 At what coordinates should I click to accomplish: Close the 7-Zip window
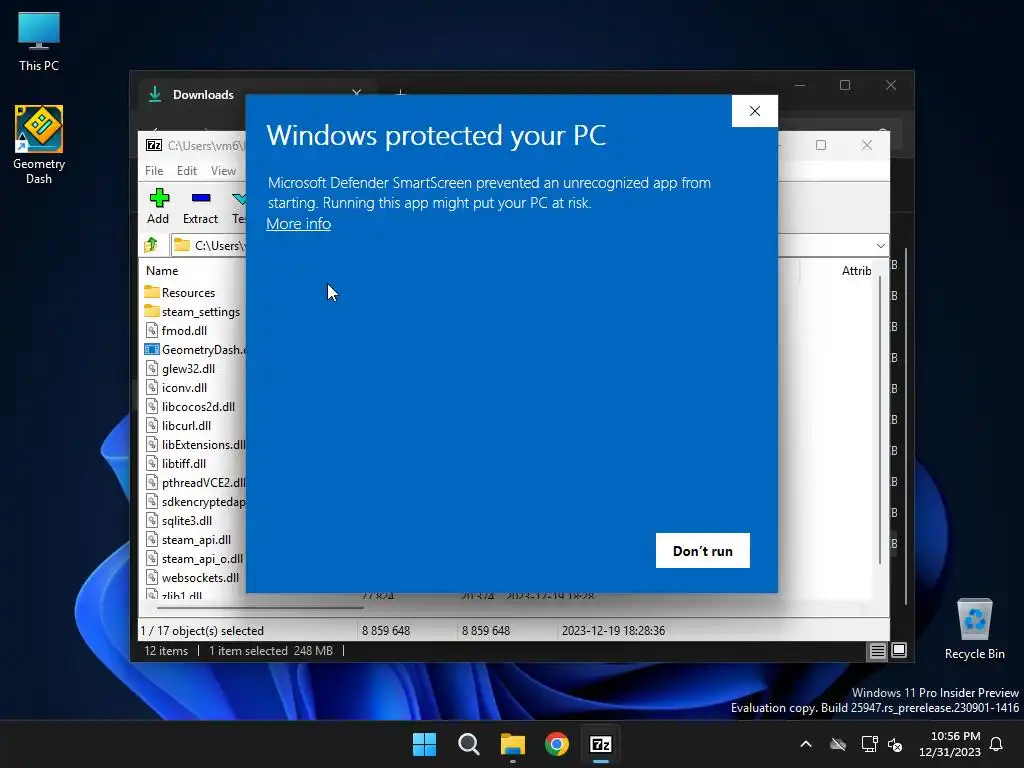[867, 145]
